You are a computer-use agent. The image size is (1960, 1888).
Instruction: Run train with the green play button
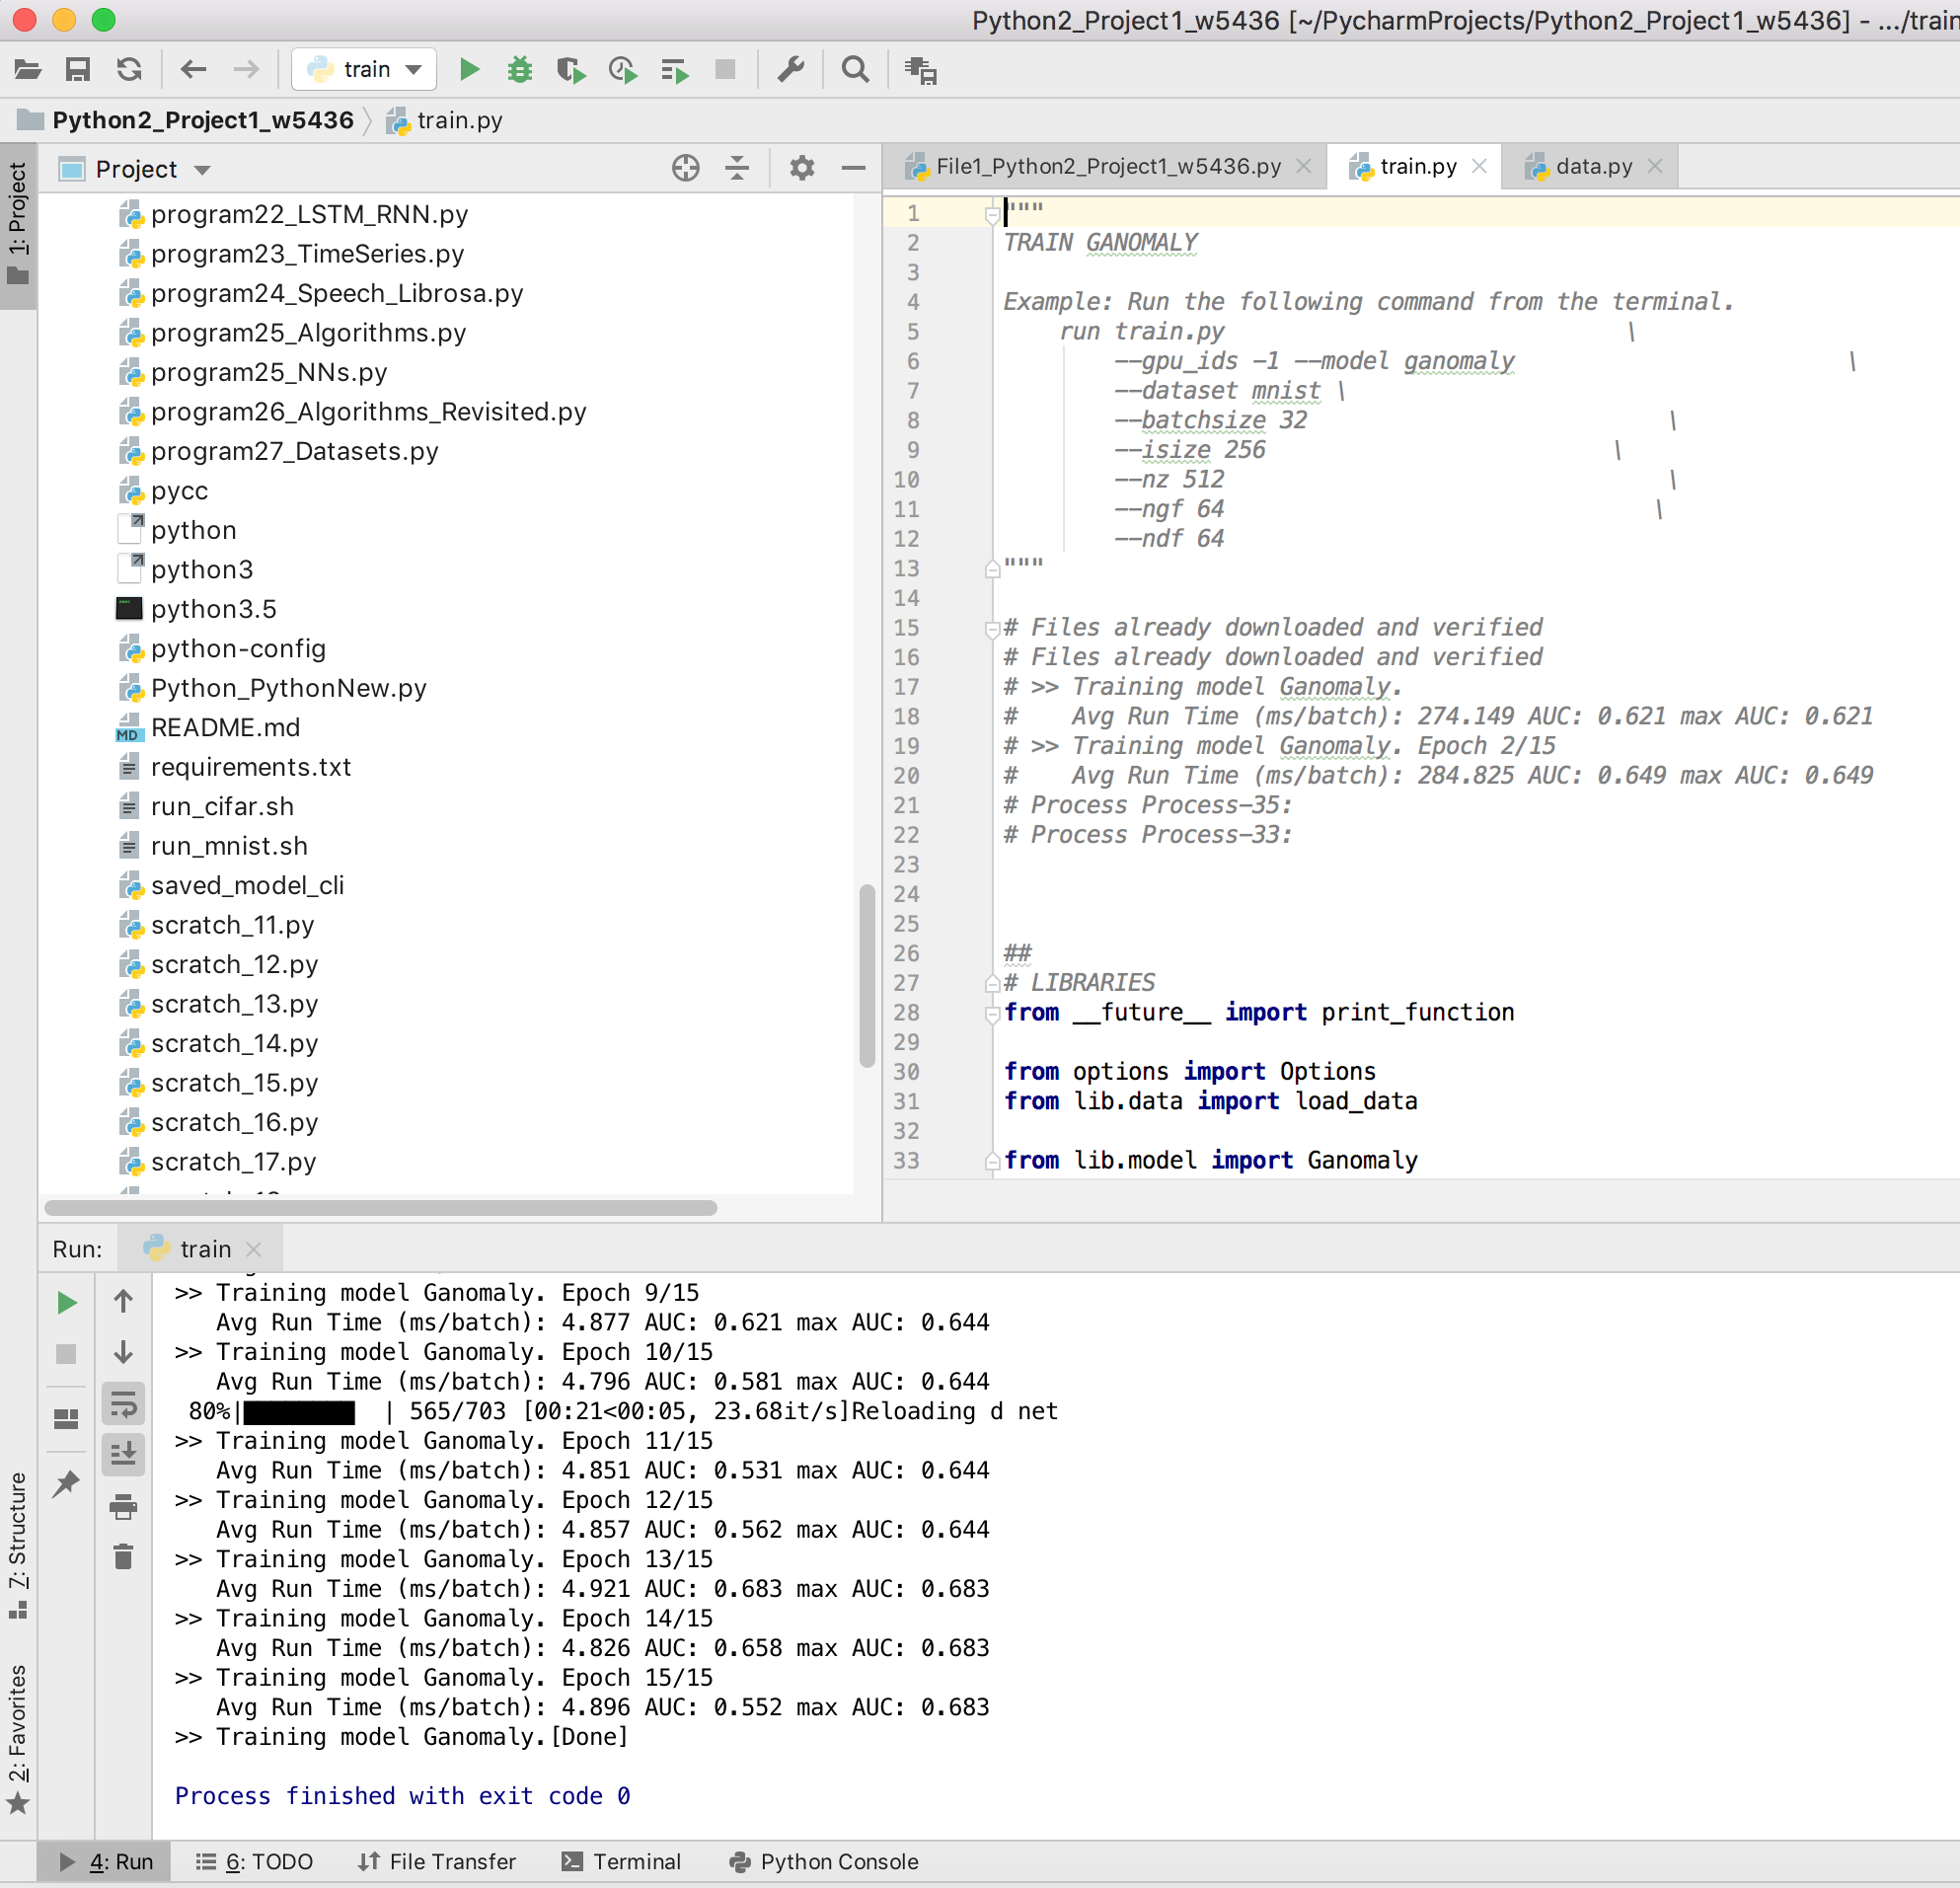point(469,69)
